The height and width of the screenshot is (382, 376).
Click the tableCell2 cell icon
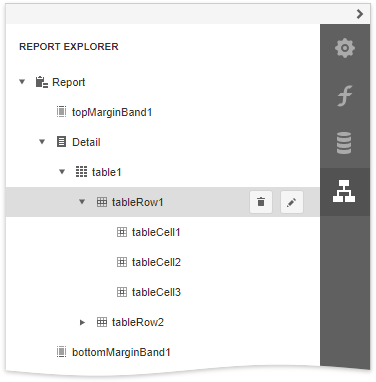[x=122, y=262]
